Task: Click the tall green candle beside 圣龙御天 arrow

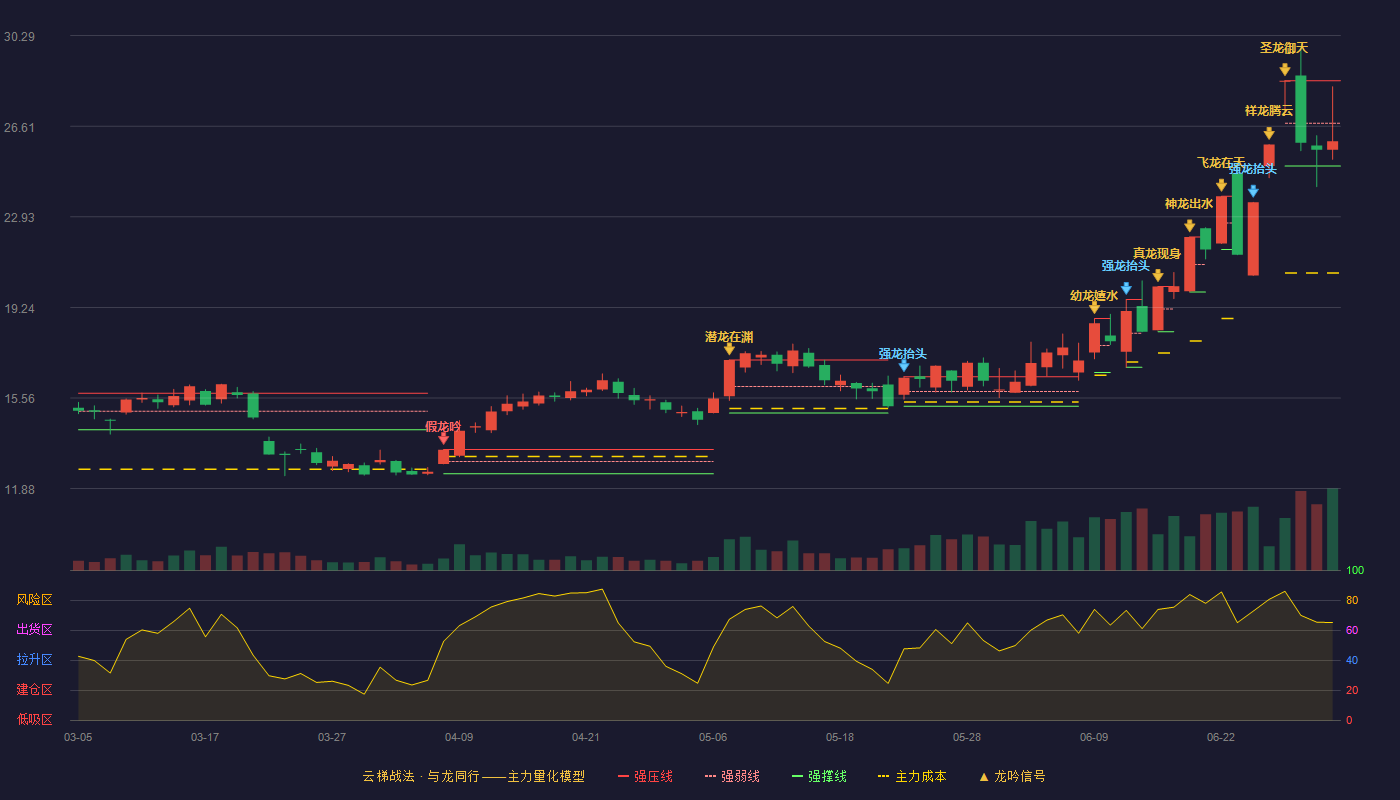Action: coord(1301,109)
